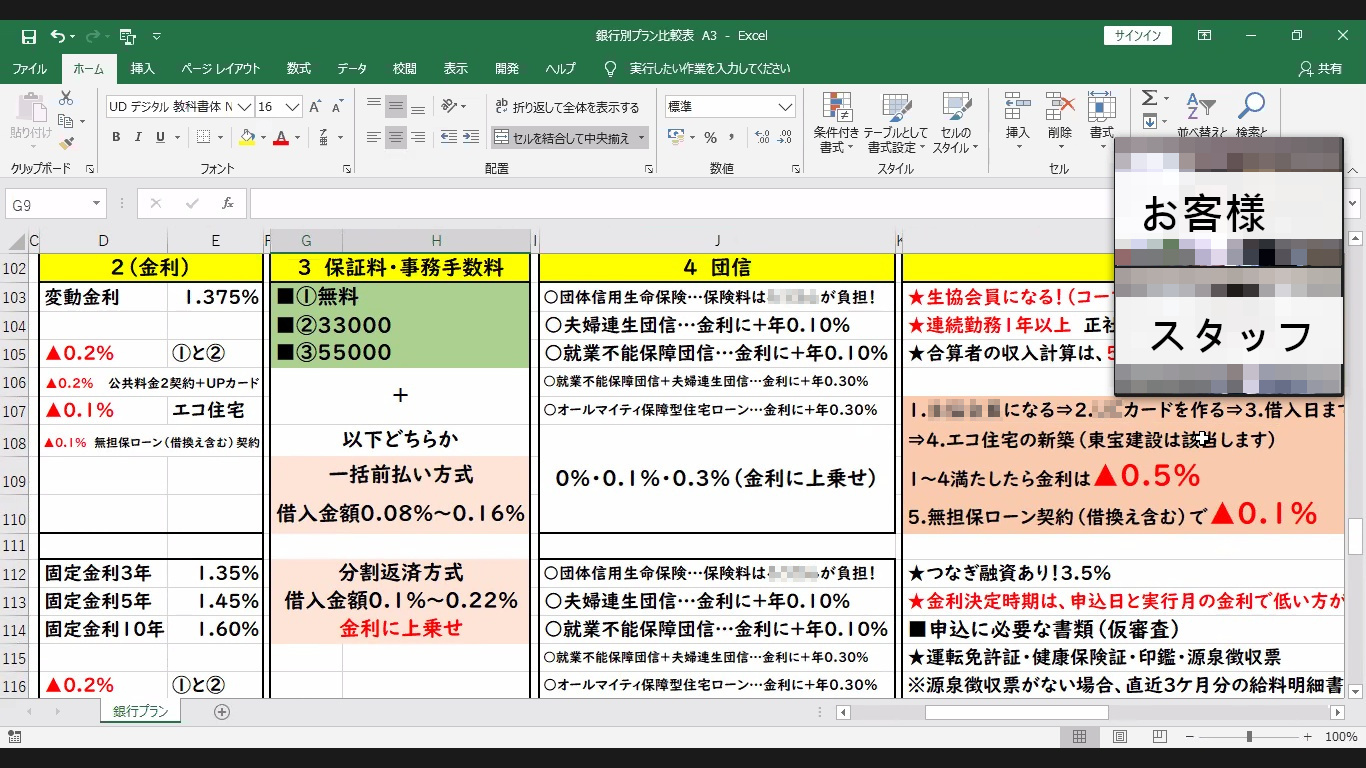Switch to 挿入 ribbon tab
Screen dimensions: 1366x768
coord(142,69)
